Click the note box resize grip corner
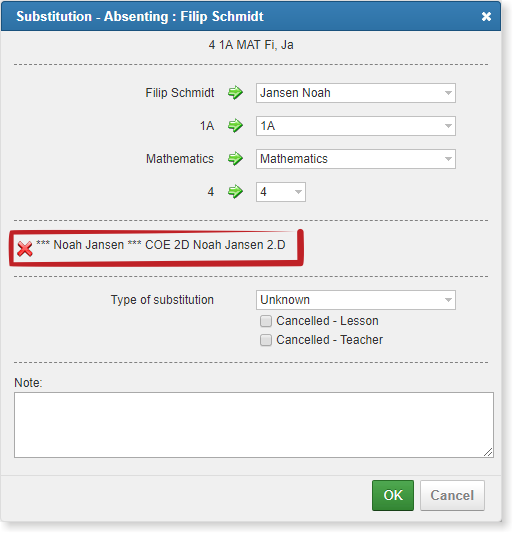Screen dimensions: 513x533 [x=488, y=452]
